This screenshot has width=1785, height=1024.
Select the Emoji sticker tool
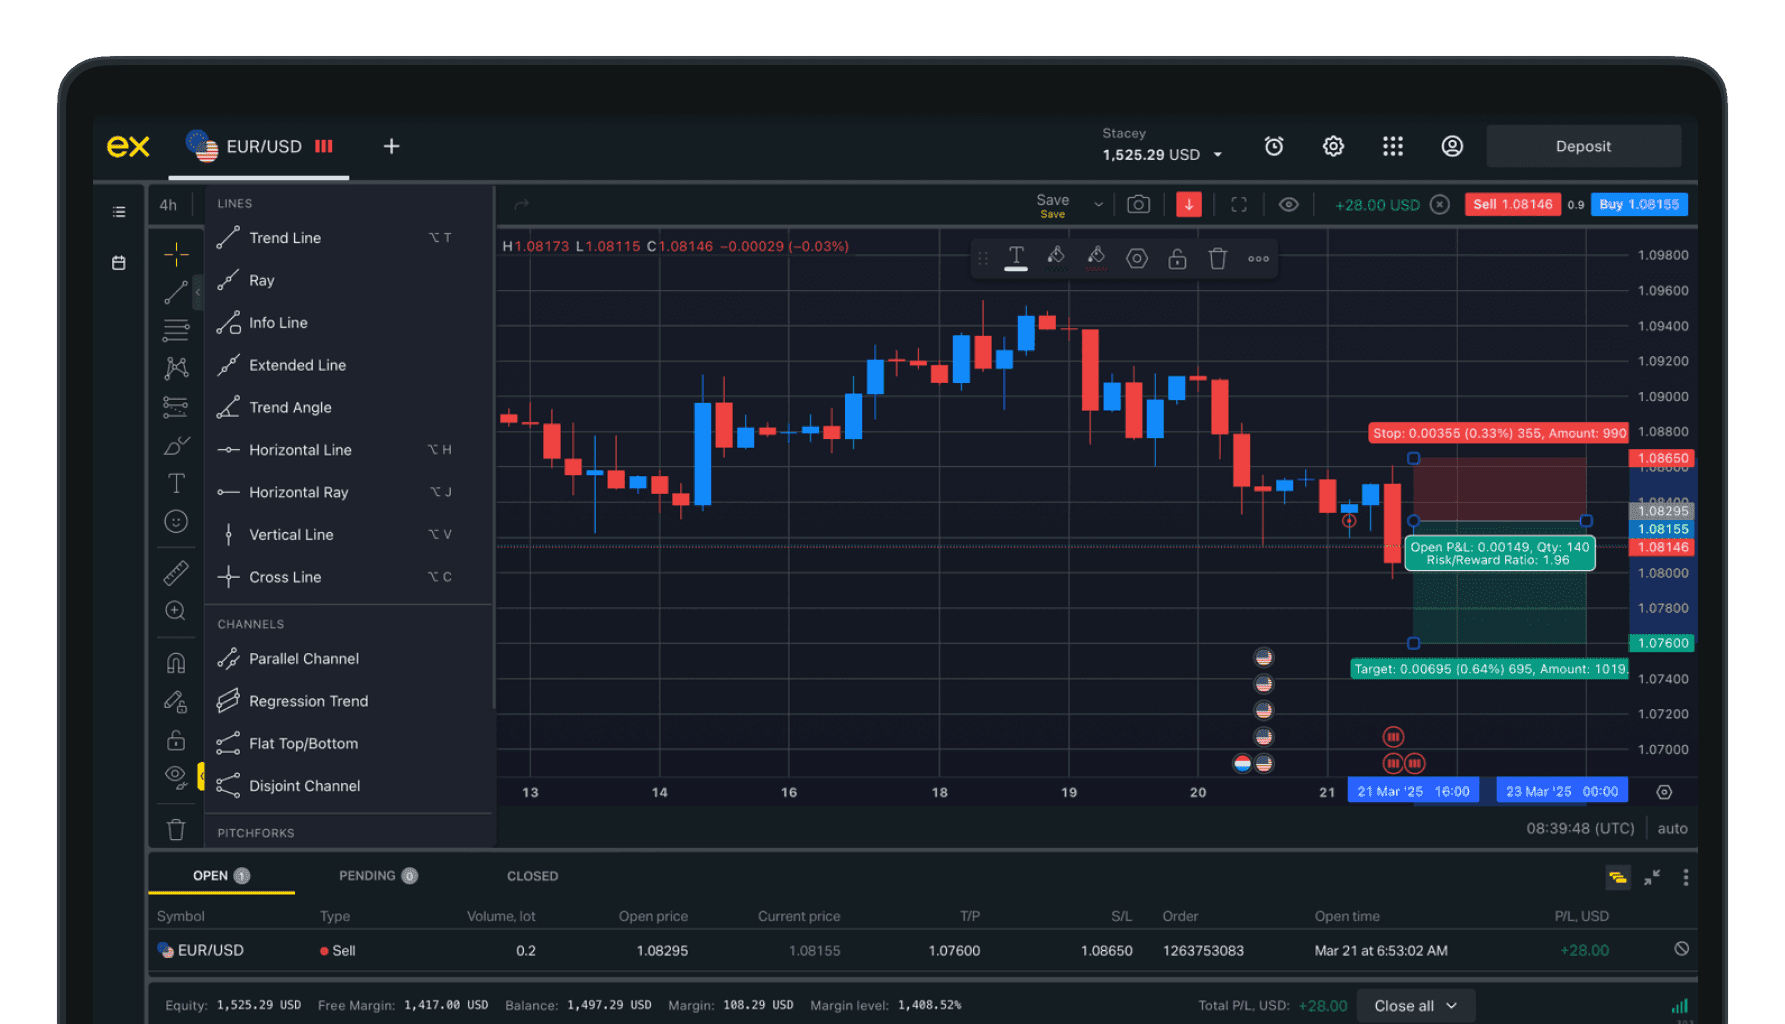click(175, 521)
